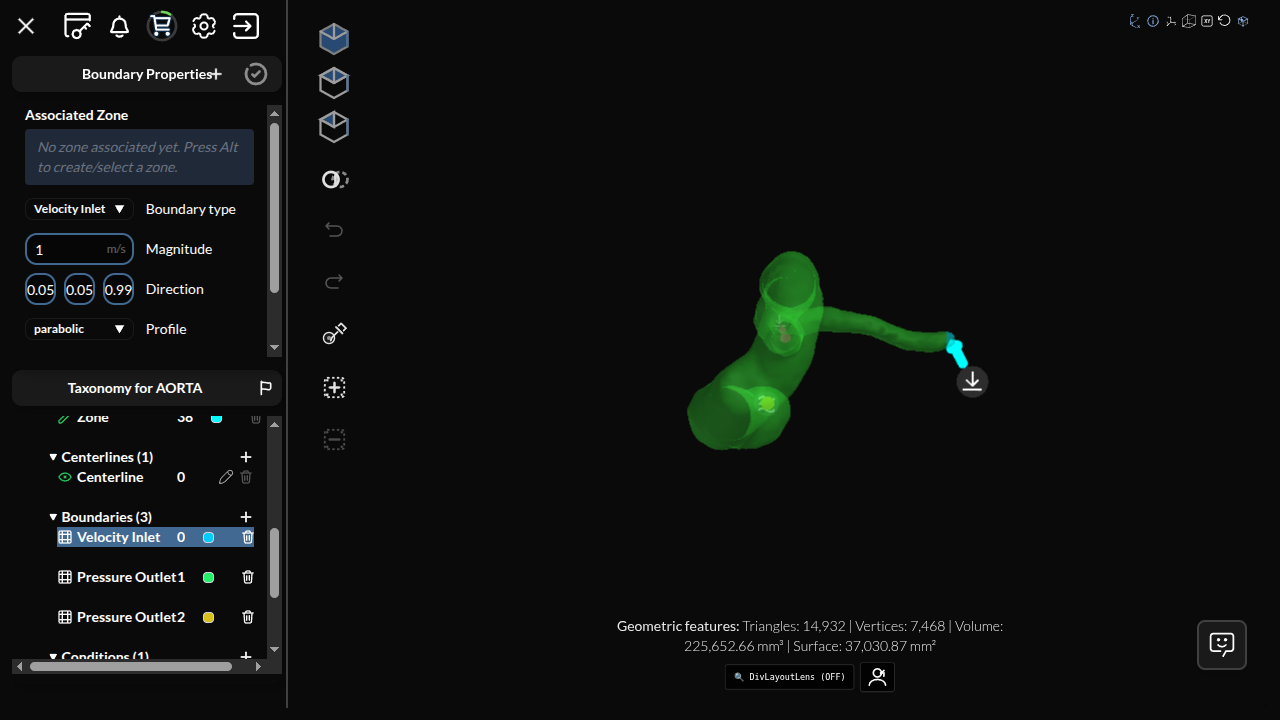The image size is (1280, 720).
Task: Delete the Pressure Outlet1 boundary
Action: coord(248,577)
